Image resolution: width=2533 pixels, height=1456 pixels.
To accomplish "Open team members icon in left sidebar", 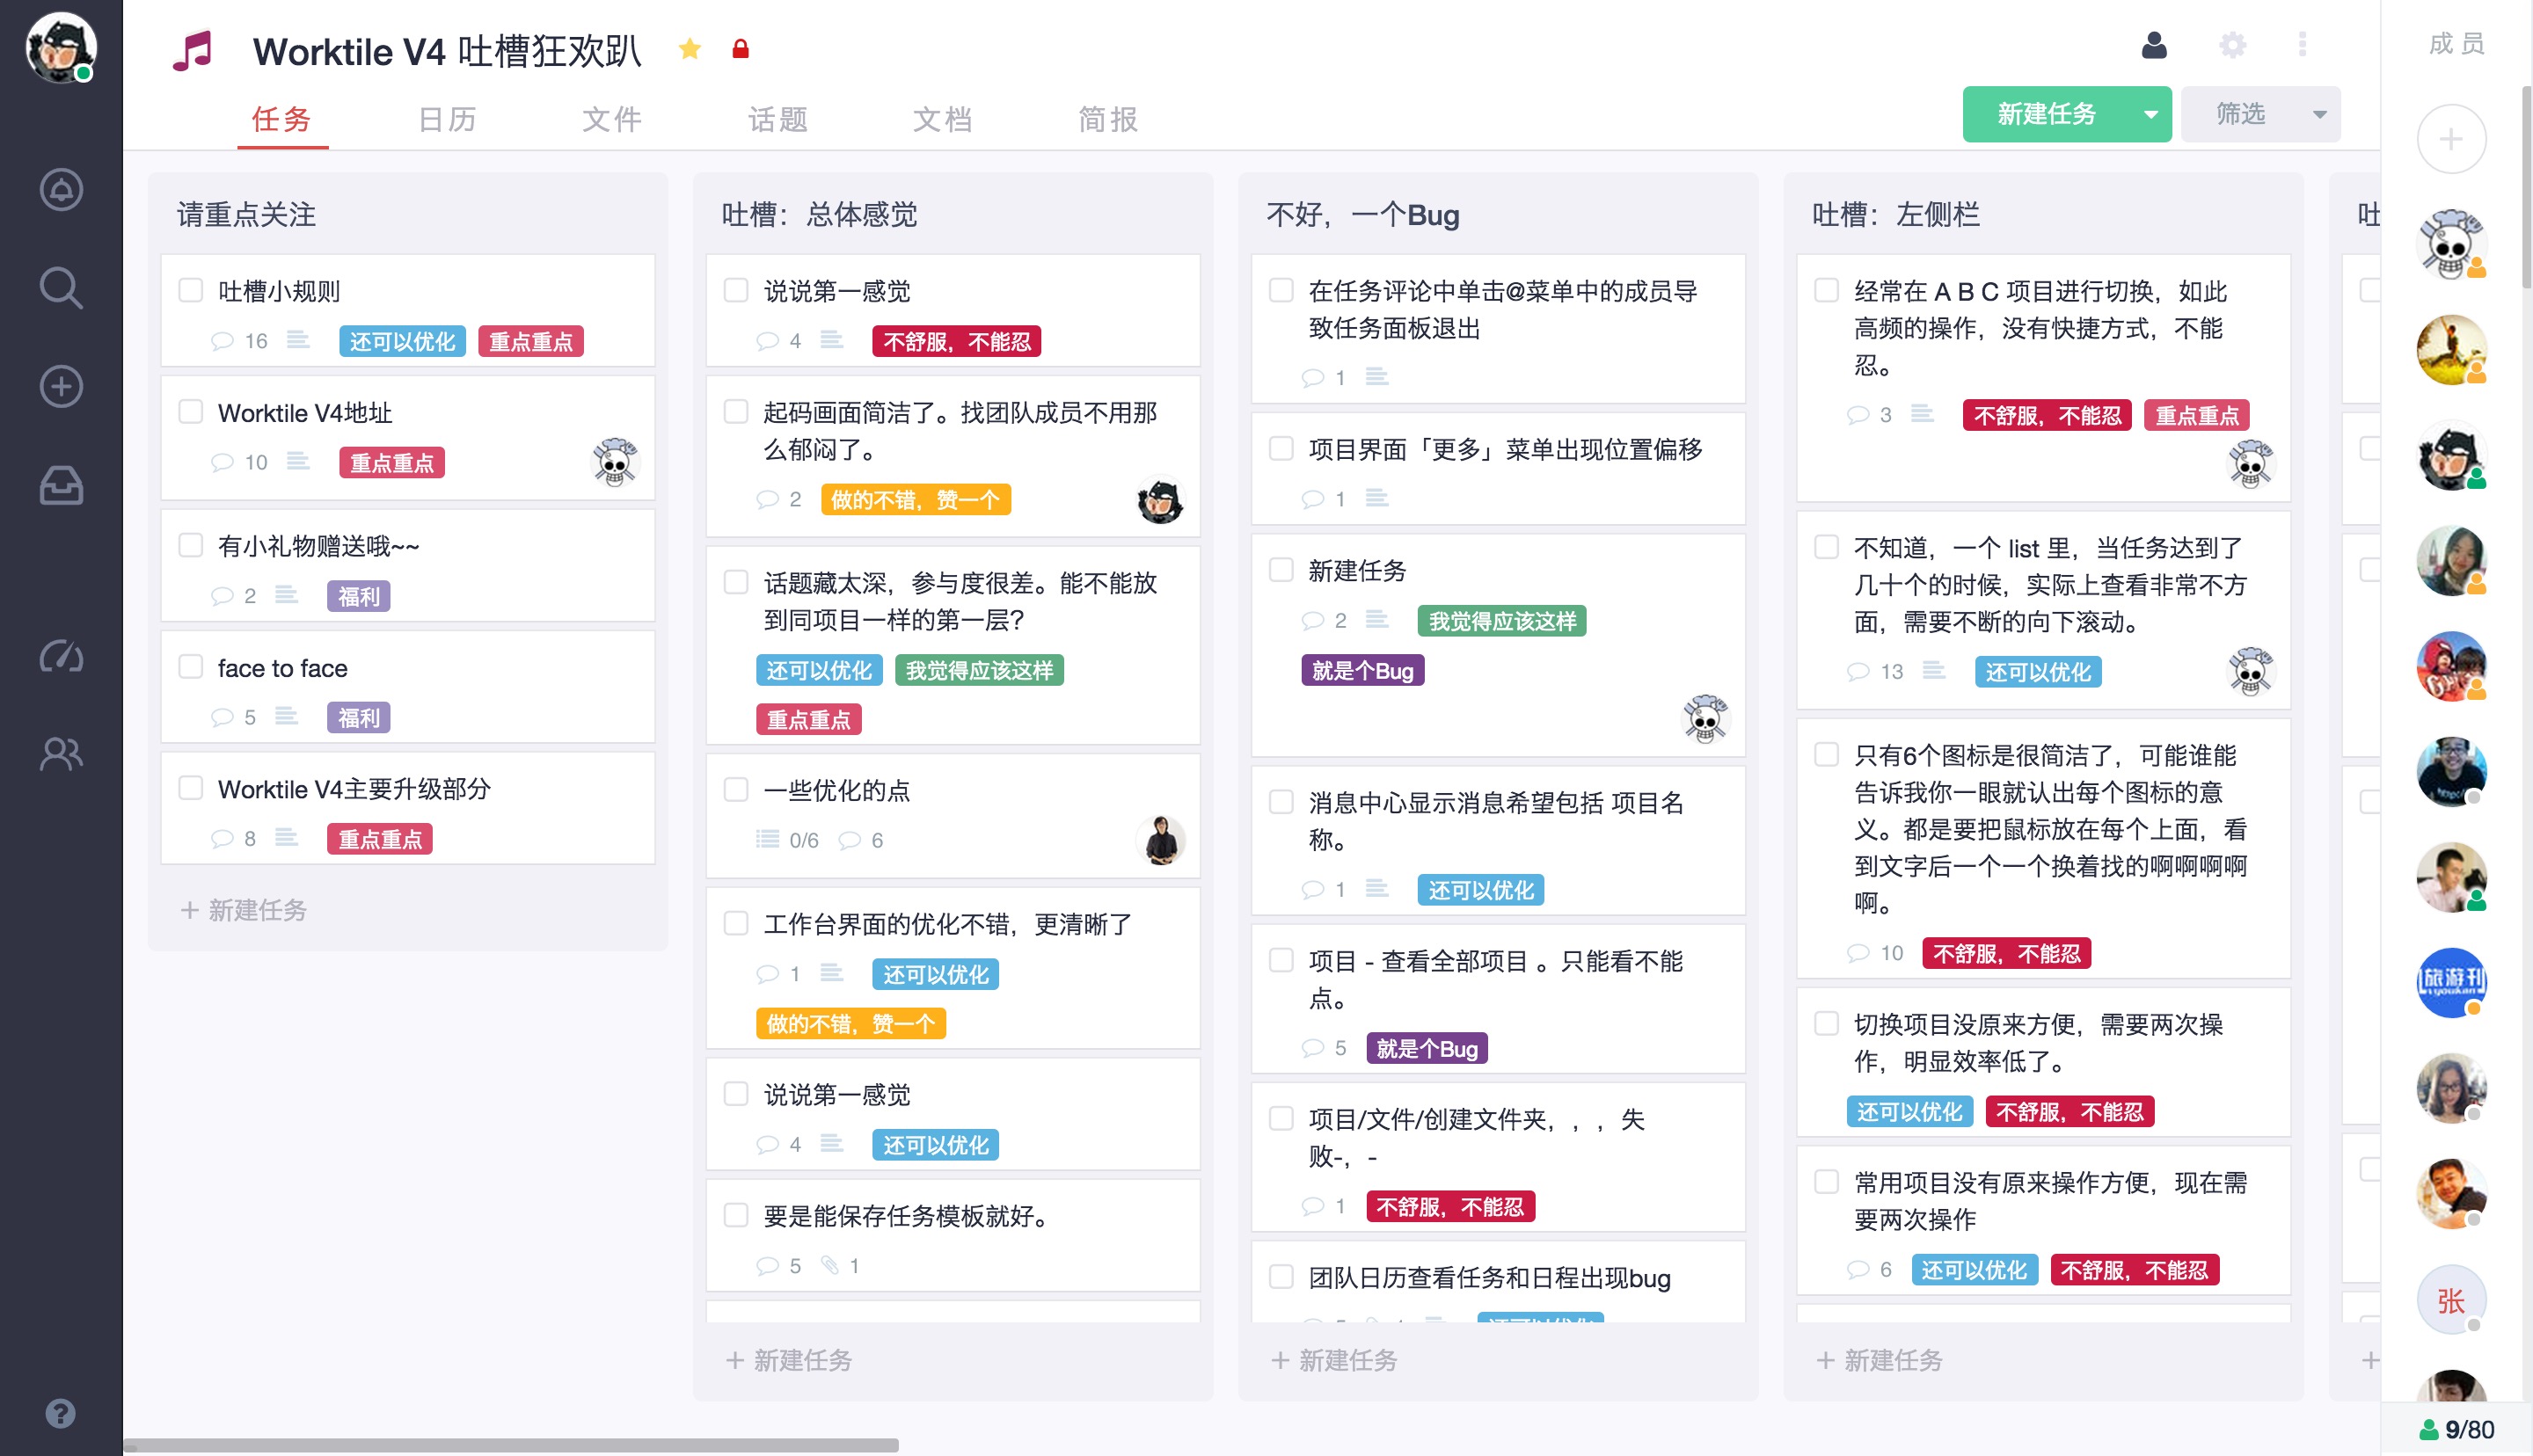I will (x=61, y=753).
